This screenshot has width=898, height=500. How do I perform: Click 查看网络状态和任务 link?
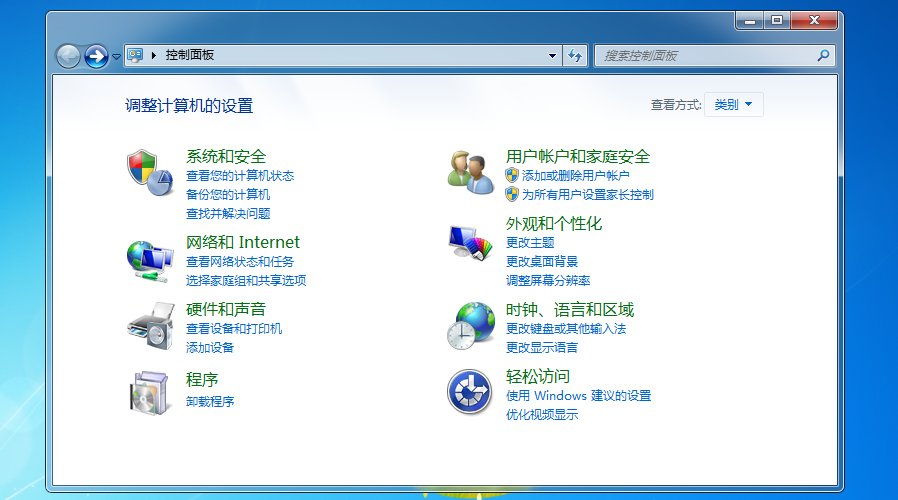point(239,262)
